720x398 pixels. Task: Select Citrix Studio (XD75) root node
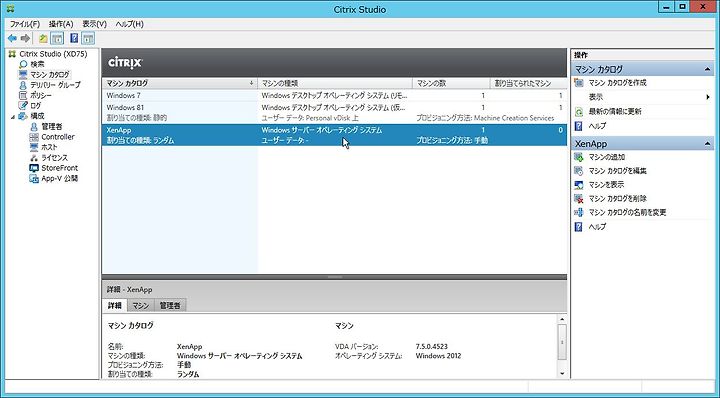(x=53, y=54)
